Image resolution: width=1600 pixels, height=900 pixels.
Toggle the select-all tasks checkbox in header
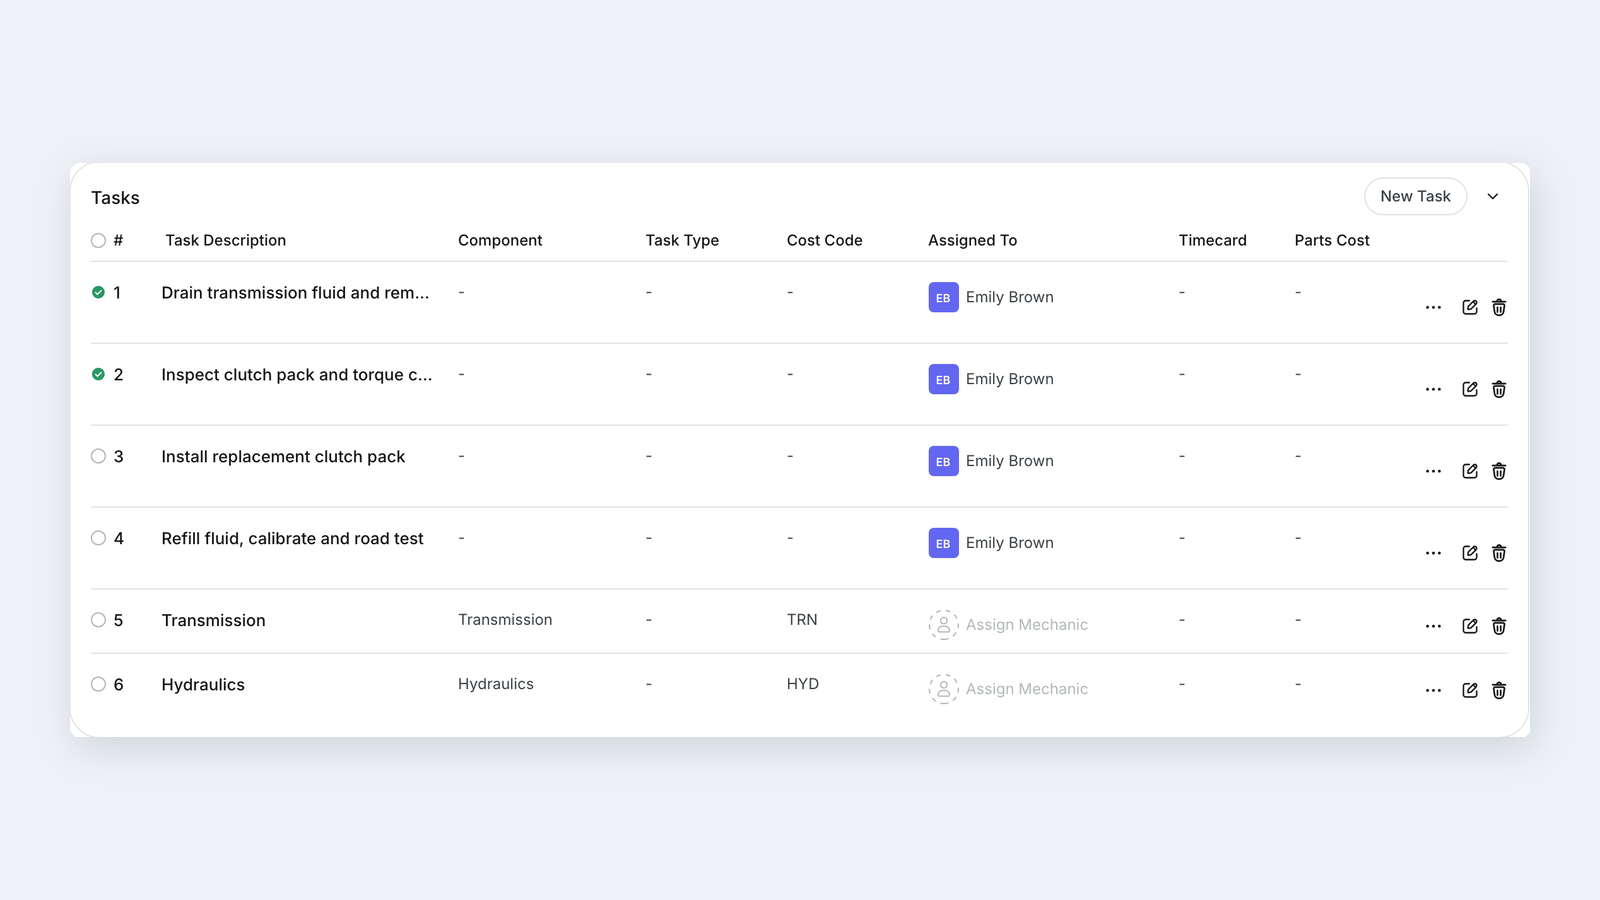click(98, 240)
